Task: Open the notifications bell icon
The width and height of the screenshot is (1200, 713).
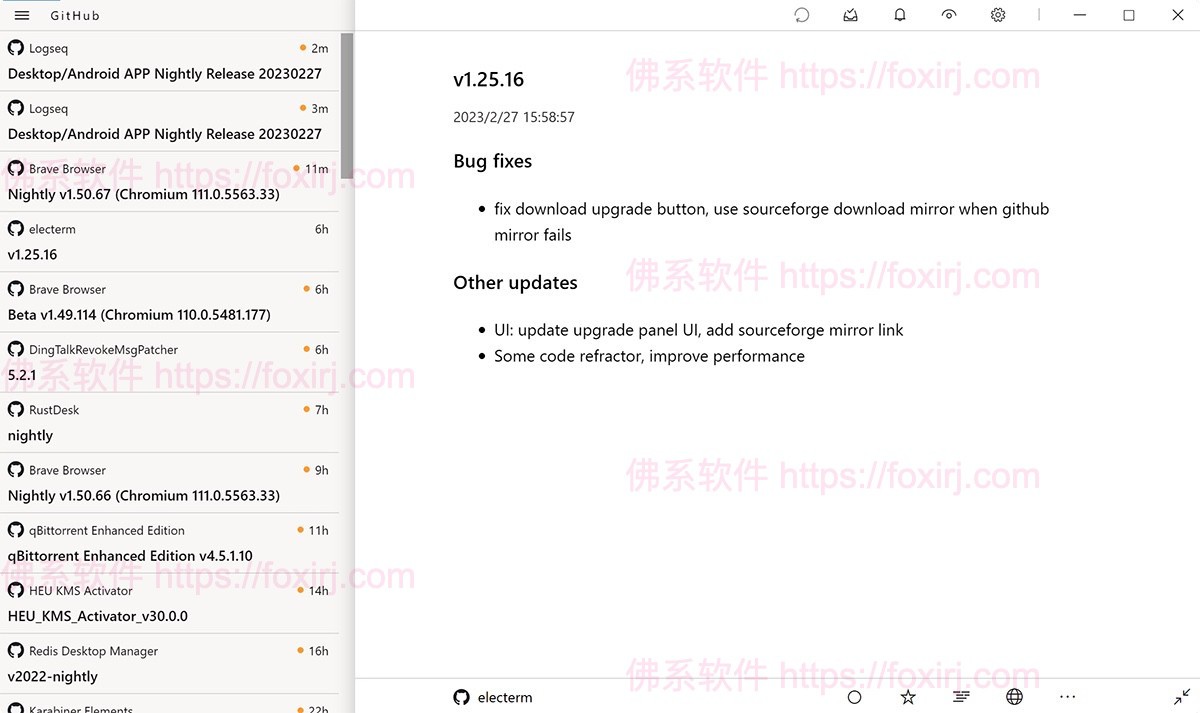Action: pos(899,14)
